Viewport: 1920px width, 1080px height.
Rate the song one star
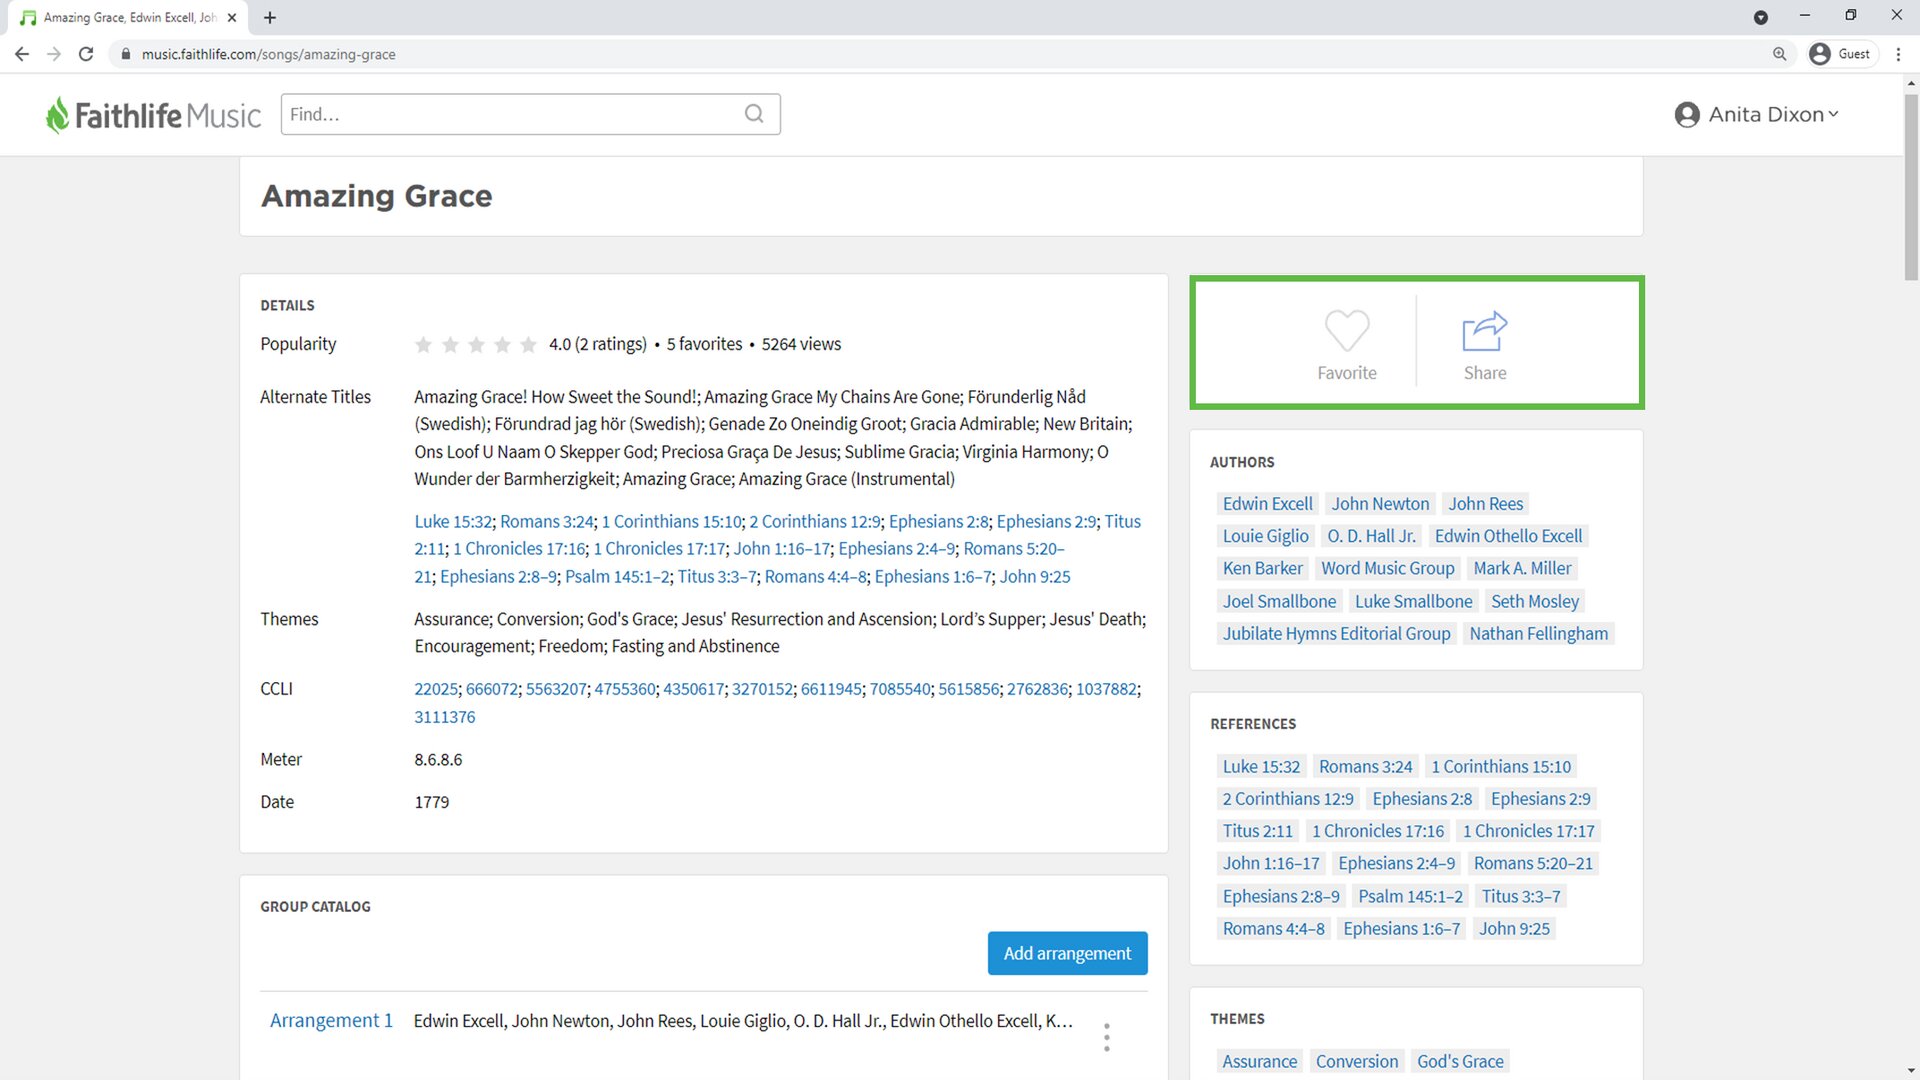click(423, 345)
